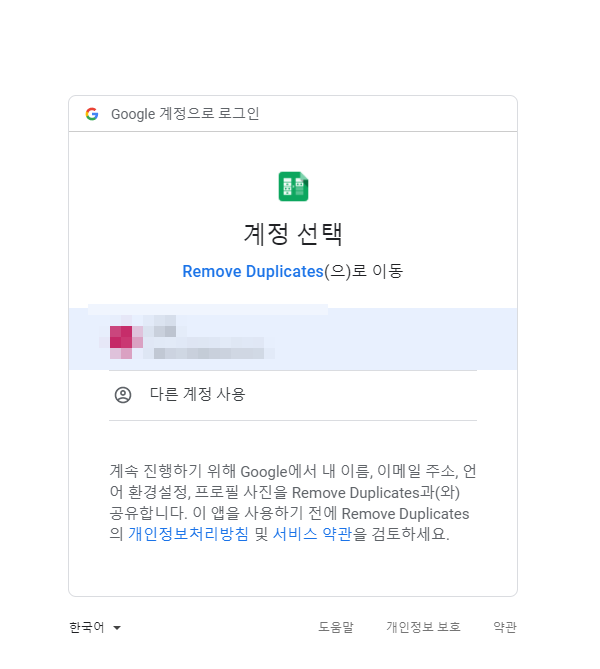
Task: Open the 개인정보 보호 footer link
Action: (423, 627)
